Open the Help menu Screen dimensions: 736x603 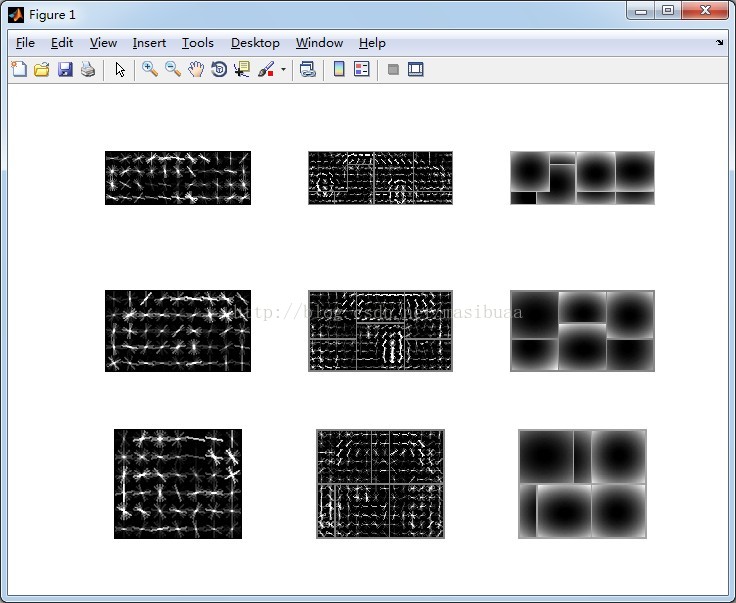[372, 43]
